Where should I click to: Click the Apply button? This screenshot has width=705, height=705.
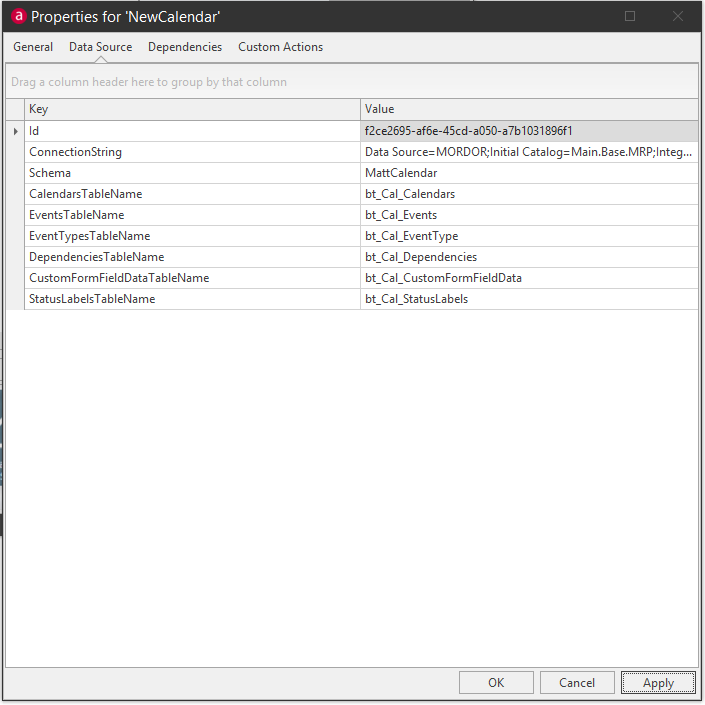(658, 683)
